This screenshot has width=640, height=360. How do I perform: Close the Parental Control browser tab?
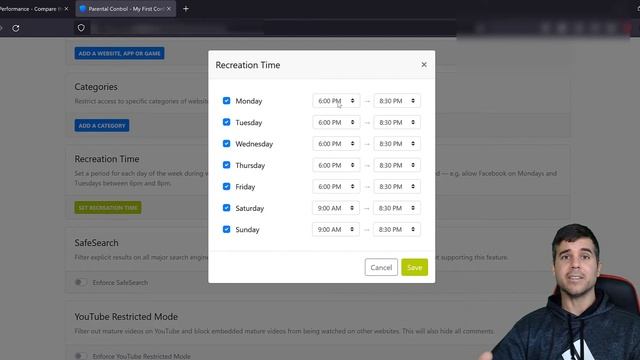[x=169, y=9]
